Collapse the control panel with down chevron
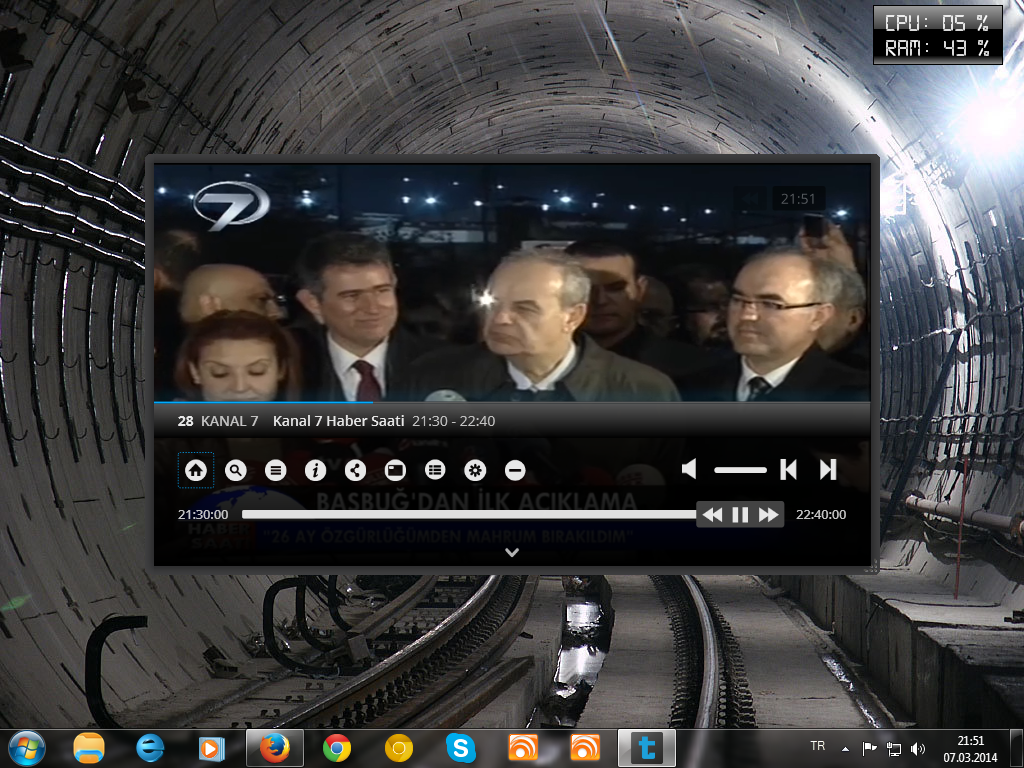Viewport: 1024px width, 768px height. click(x=512, y=552)
